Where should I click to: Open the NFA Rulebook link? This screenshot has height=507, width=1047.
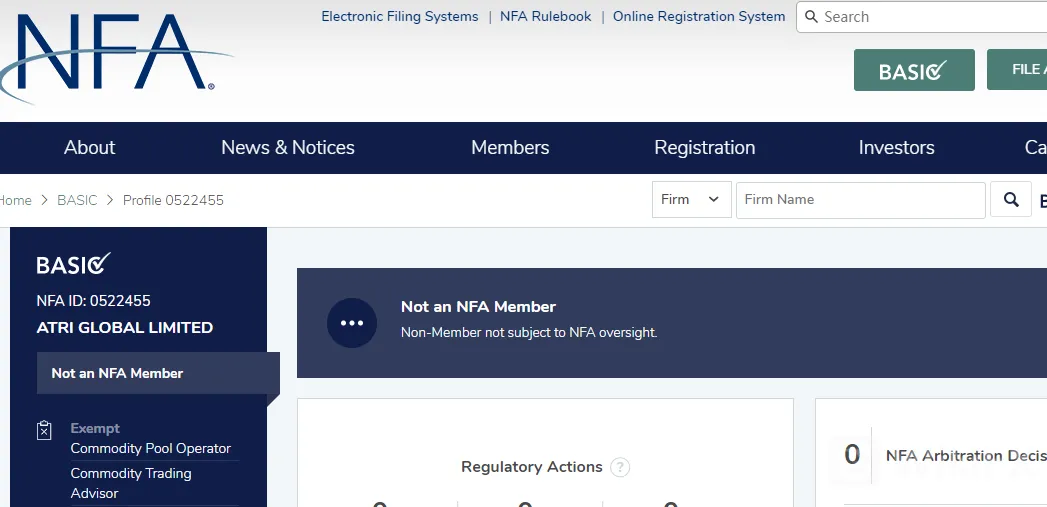pyautogui.click(x=546, y=17)
